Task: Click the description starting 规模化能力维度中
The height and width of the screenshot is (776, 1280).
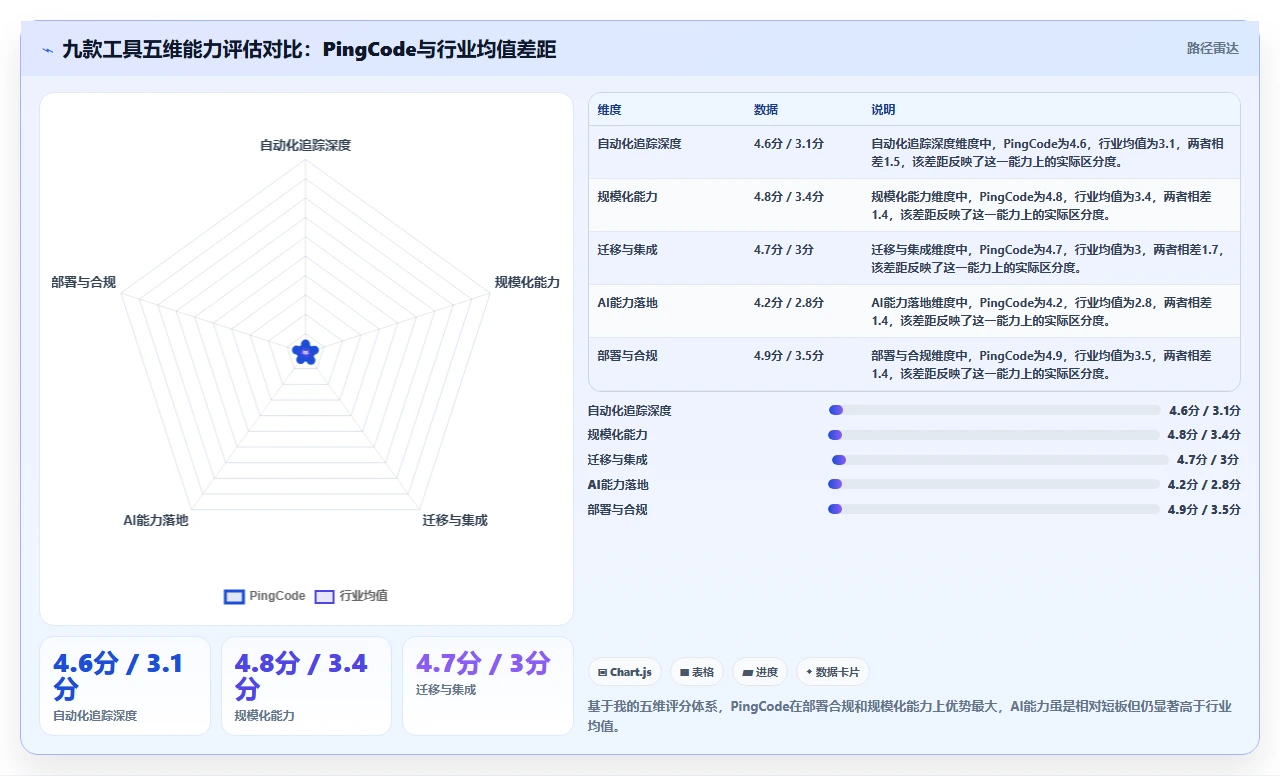Action: (1041, 205)
